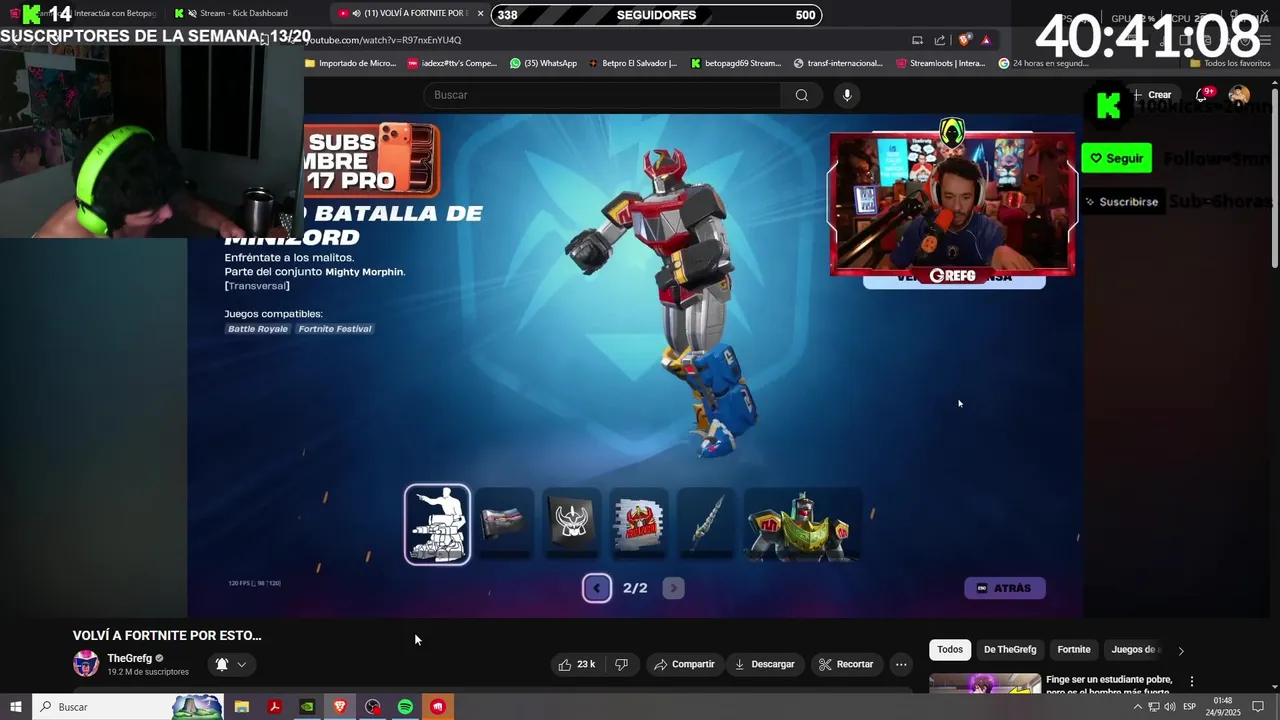This screenshot has height=720, width=1280.
Task: Activate YouTube voice search microphone
Action: click(847, 95)
